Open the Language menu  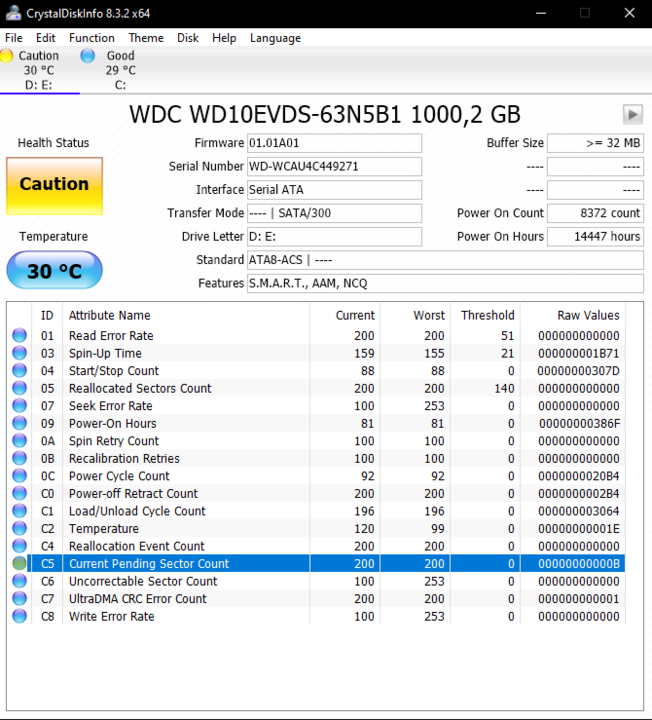(x=275, y=38)
